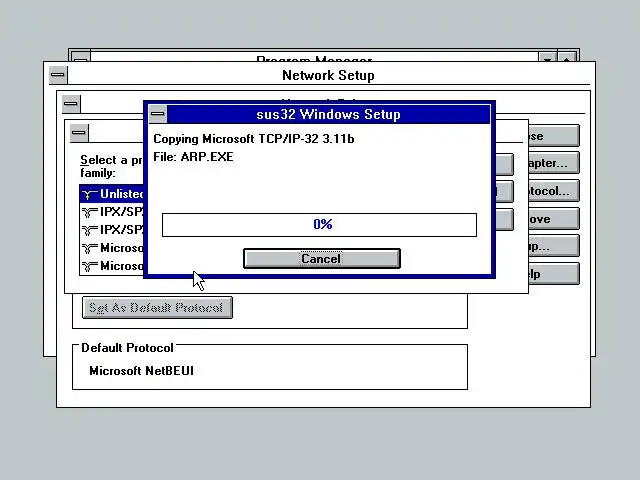
Task: Select the first IPX/SPX protocol icon row
Action: (112, 212)
